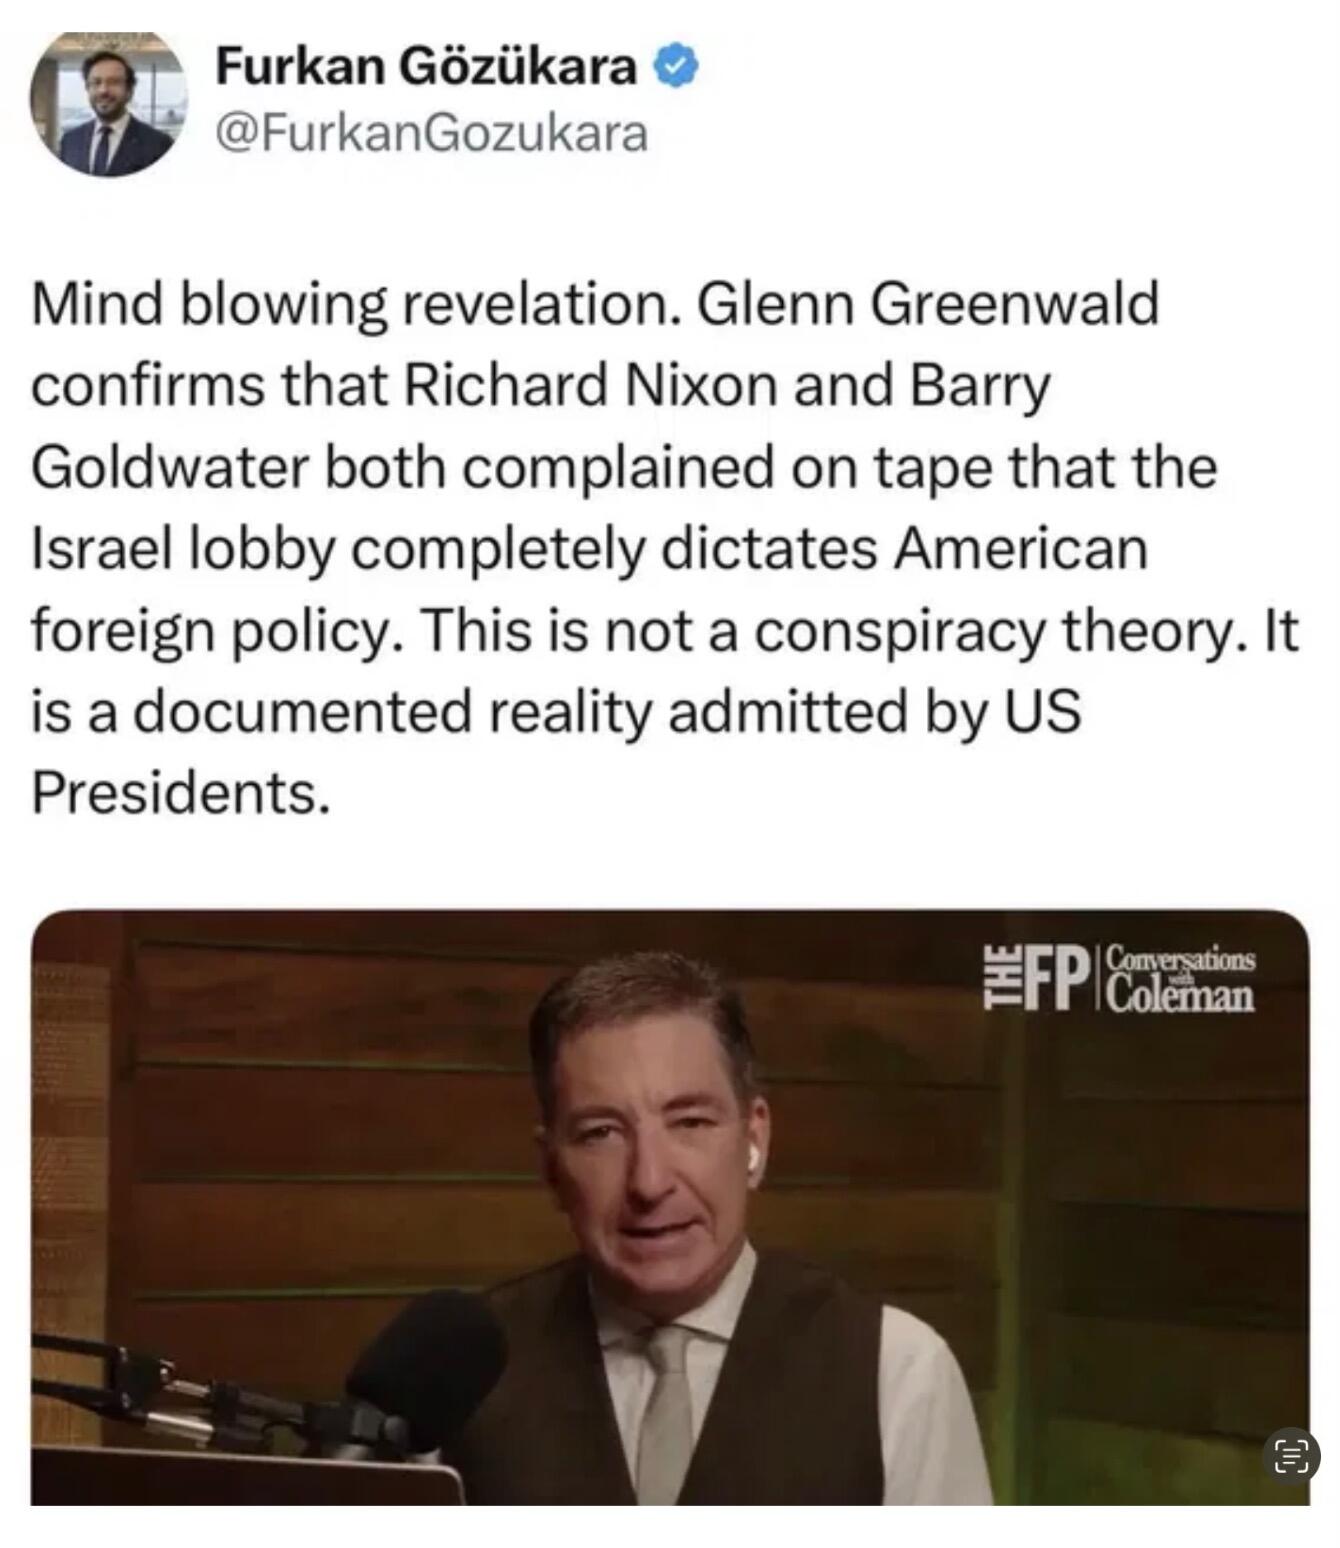Play the embedded interview video
This screenshot has width=1340, height=1548.
click(x=670, y=1207)
